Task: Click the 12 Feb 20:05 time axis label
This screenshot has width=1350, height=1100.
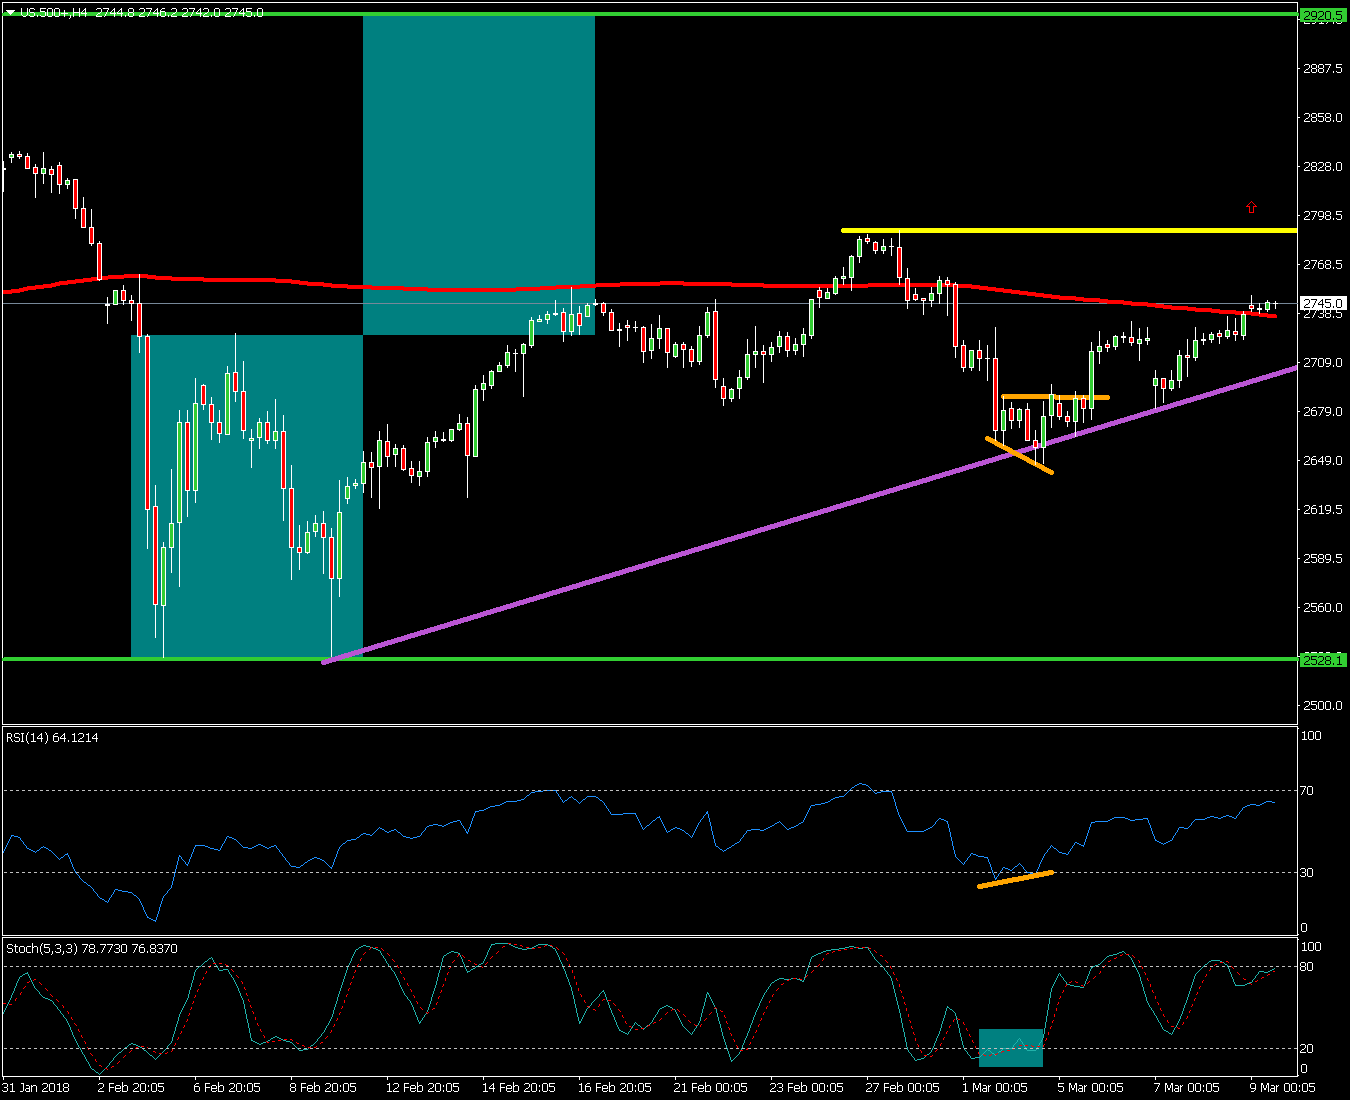Action: coord(422,1088)
